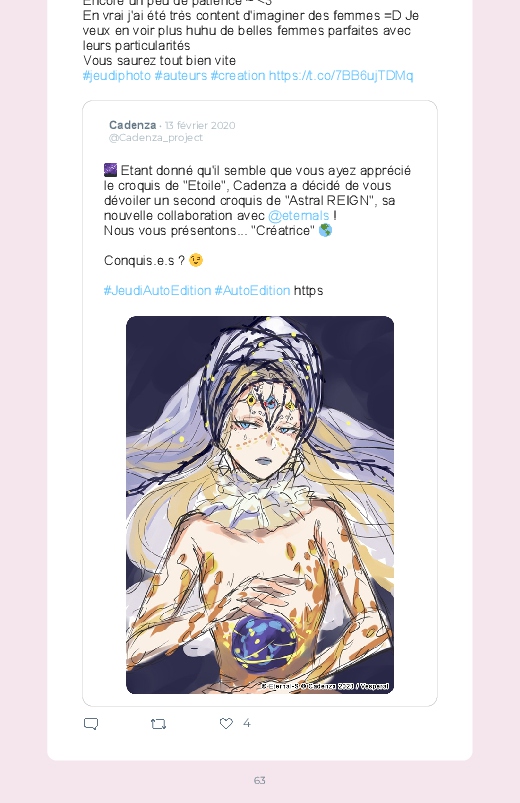The width and height of the screenshot is (520, 803).
Task: Open the t.co/7BB6ujTDMq link
Action: 341,76
